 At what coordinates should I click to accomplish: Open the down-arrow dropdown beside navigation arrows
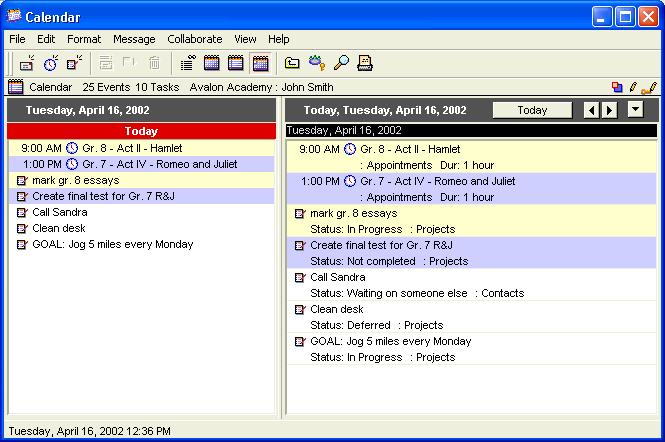coord(635,110)
